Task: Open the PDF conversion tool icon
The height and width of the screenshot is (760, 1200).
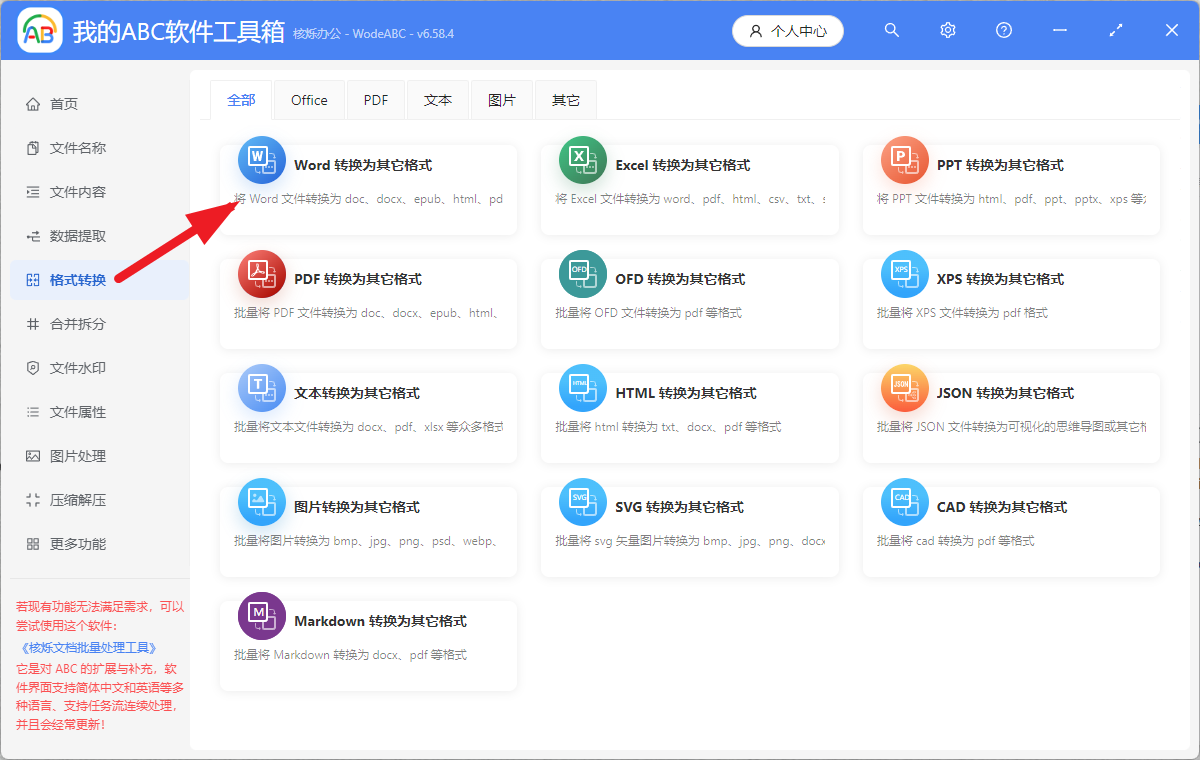Action: coord(261,274)
